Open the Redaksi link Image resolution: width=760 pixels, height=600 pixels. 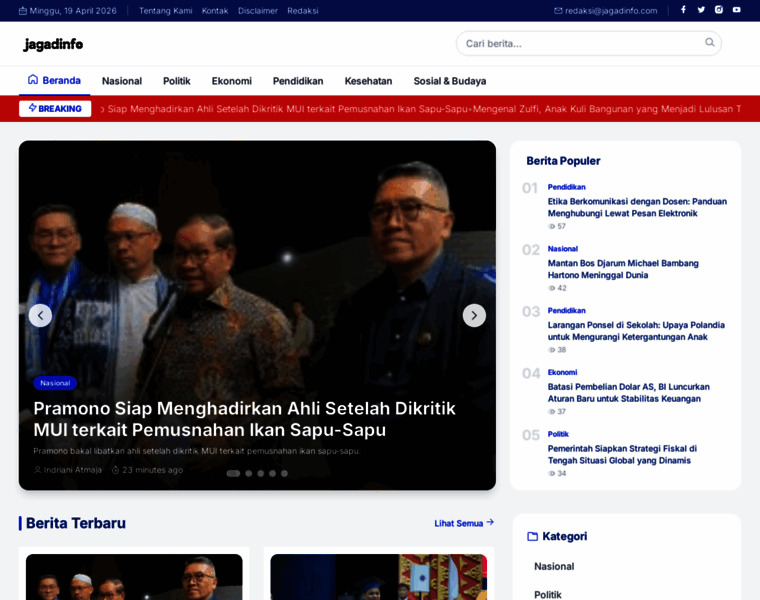click(x=302, y=11)
